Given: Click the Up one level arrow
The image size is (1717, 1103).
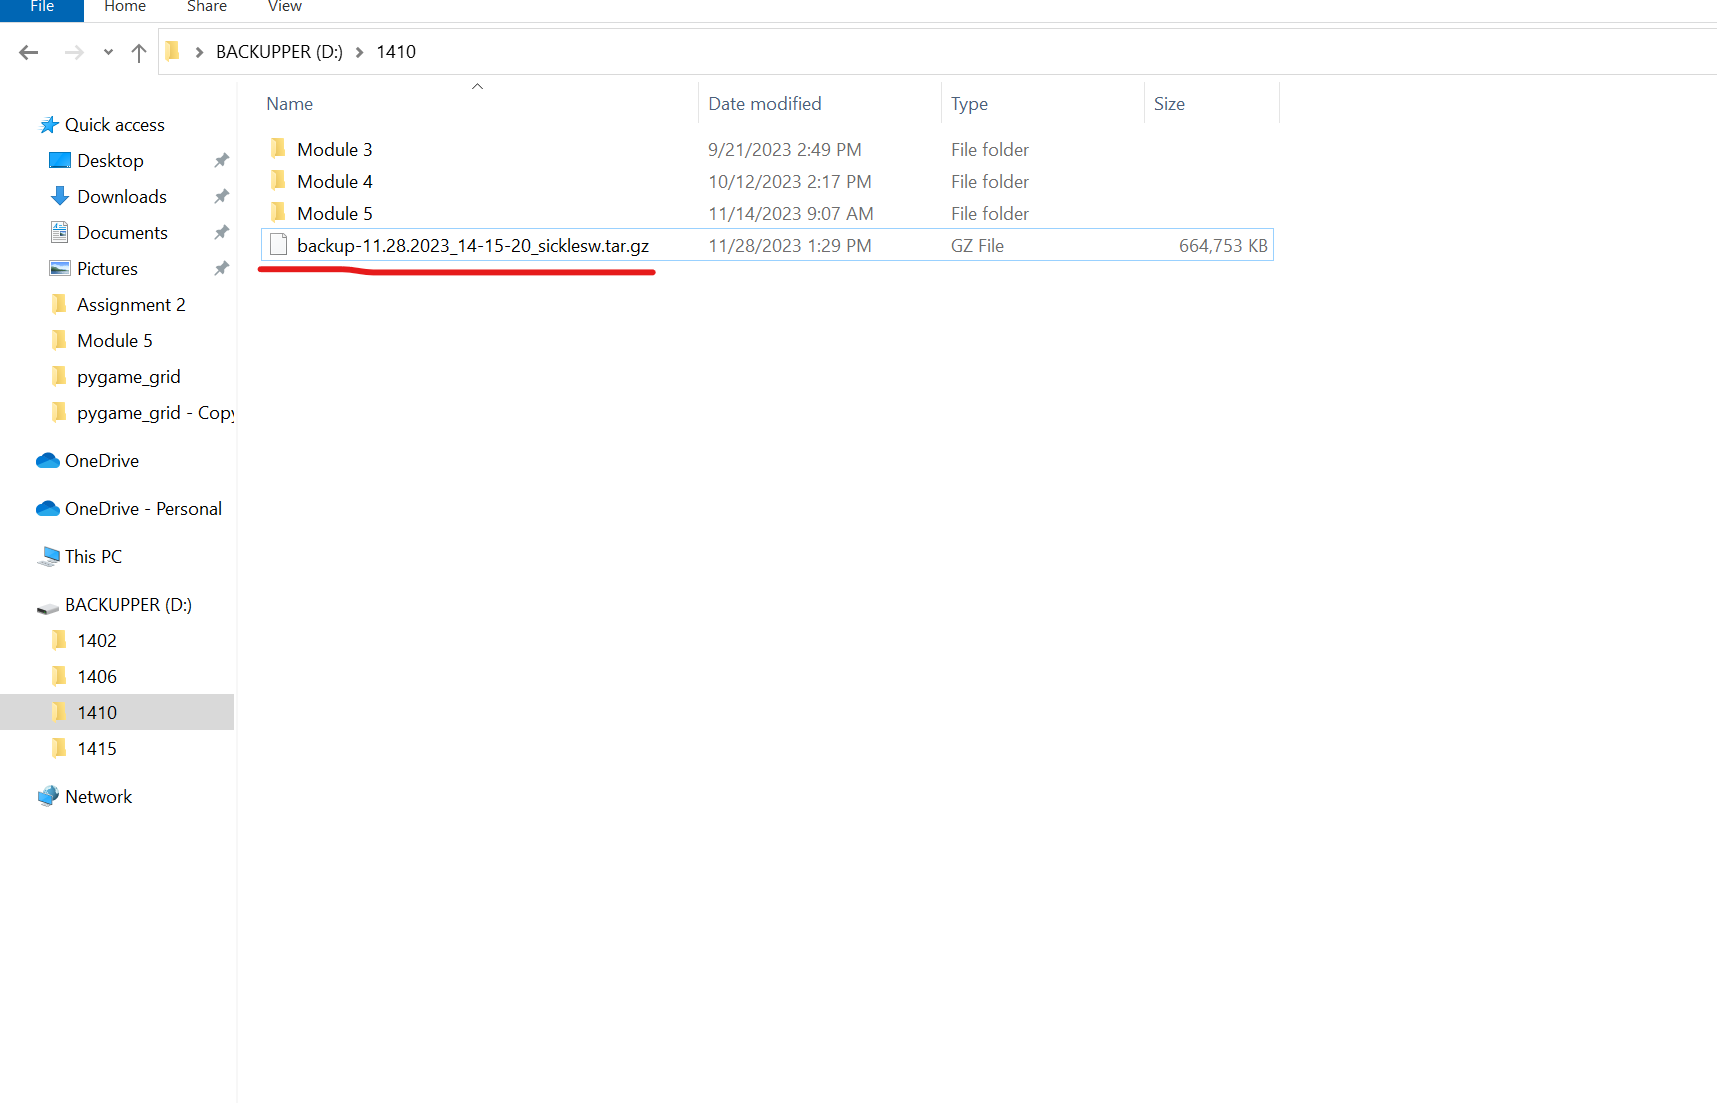Looking at the screenshot, I should [138, 52].
